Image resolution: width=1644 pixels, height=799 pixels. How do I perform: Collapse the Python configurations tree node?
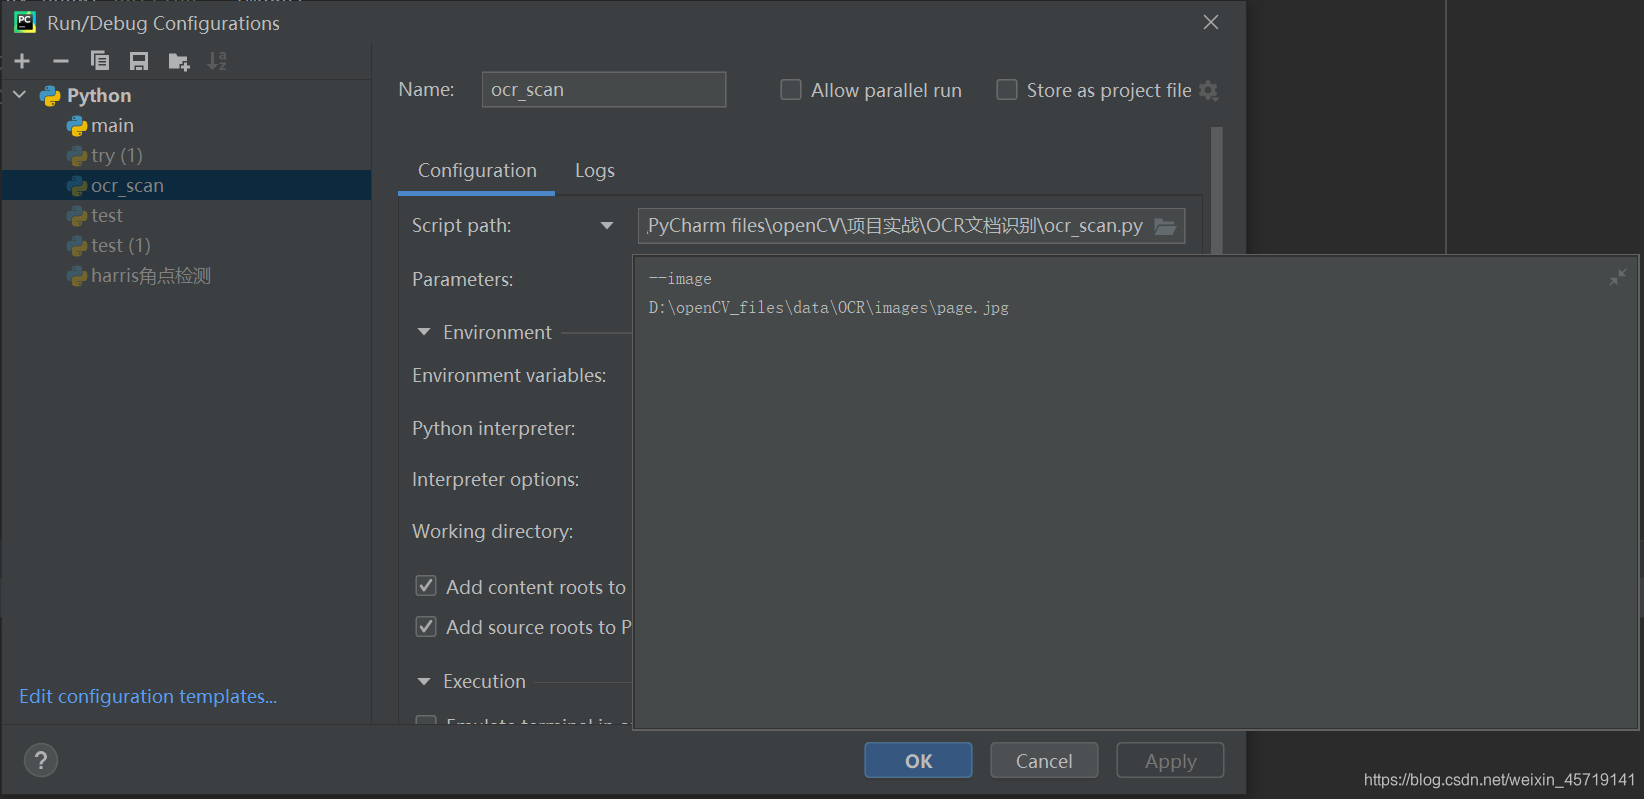[20, 95]
